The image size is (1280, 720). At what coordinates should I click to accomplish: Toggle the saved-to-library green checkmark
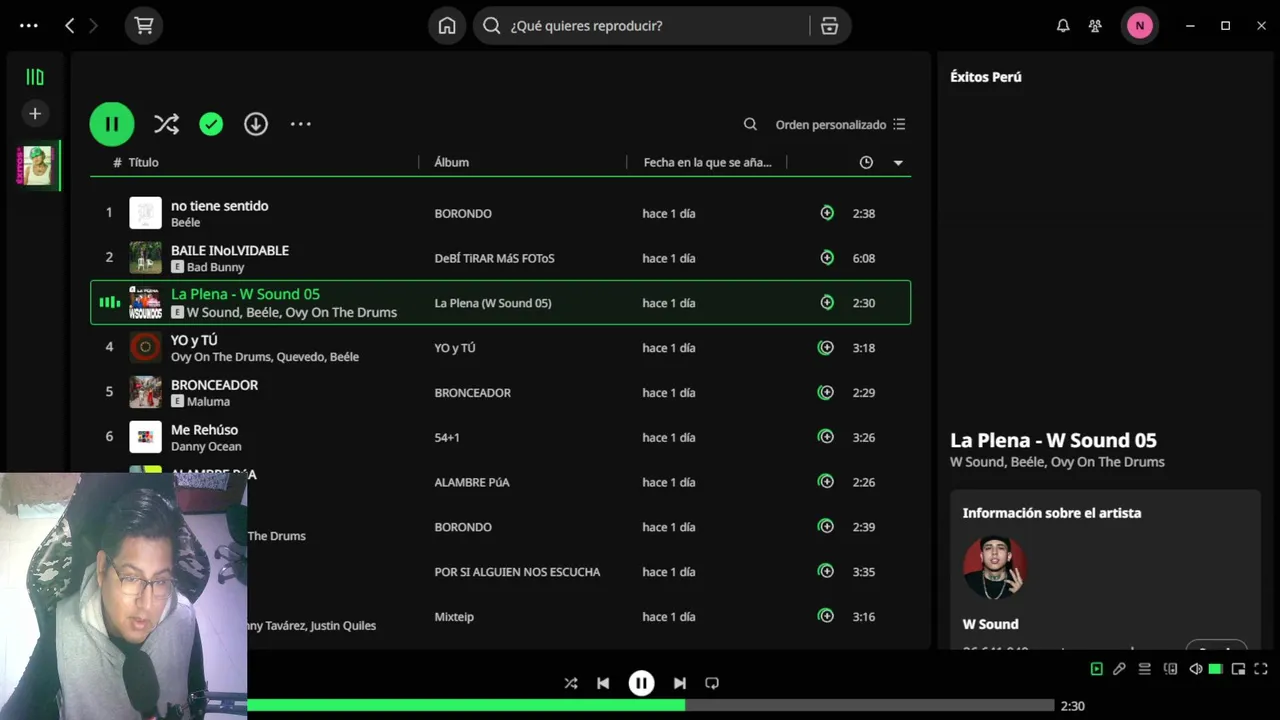point(211,124)
